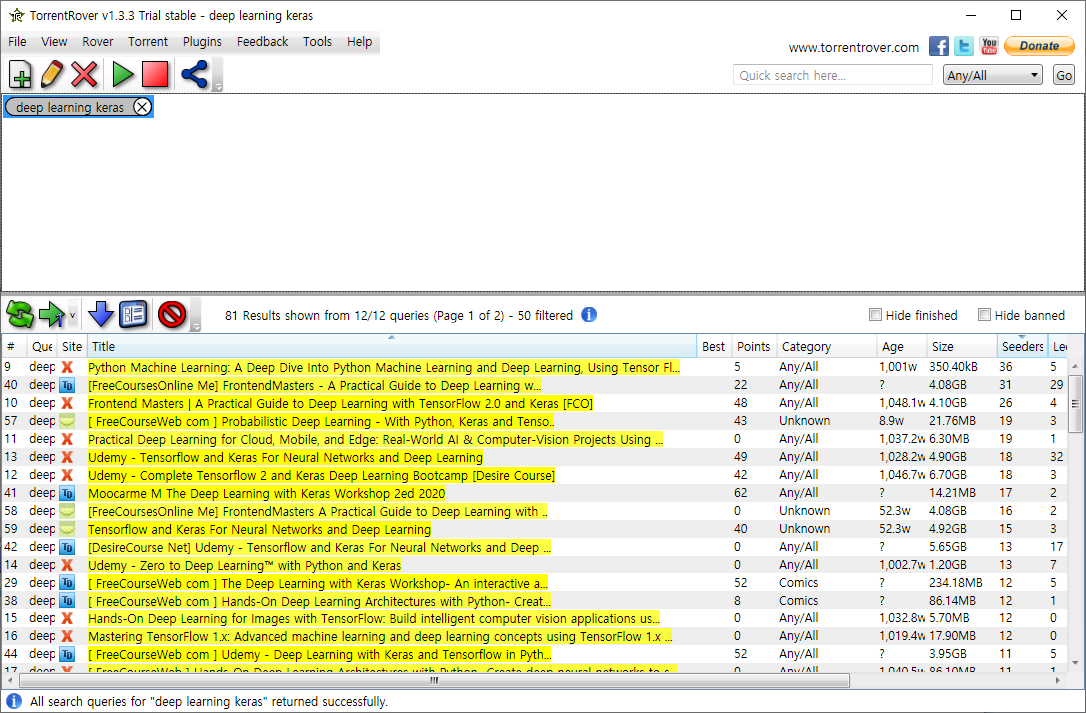Enable Hide banned checkbox
The height and width of the screenshot is (713, 1086).
click(984, 315)
